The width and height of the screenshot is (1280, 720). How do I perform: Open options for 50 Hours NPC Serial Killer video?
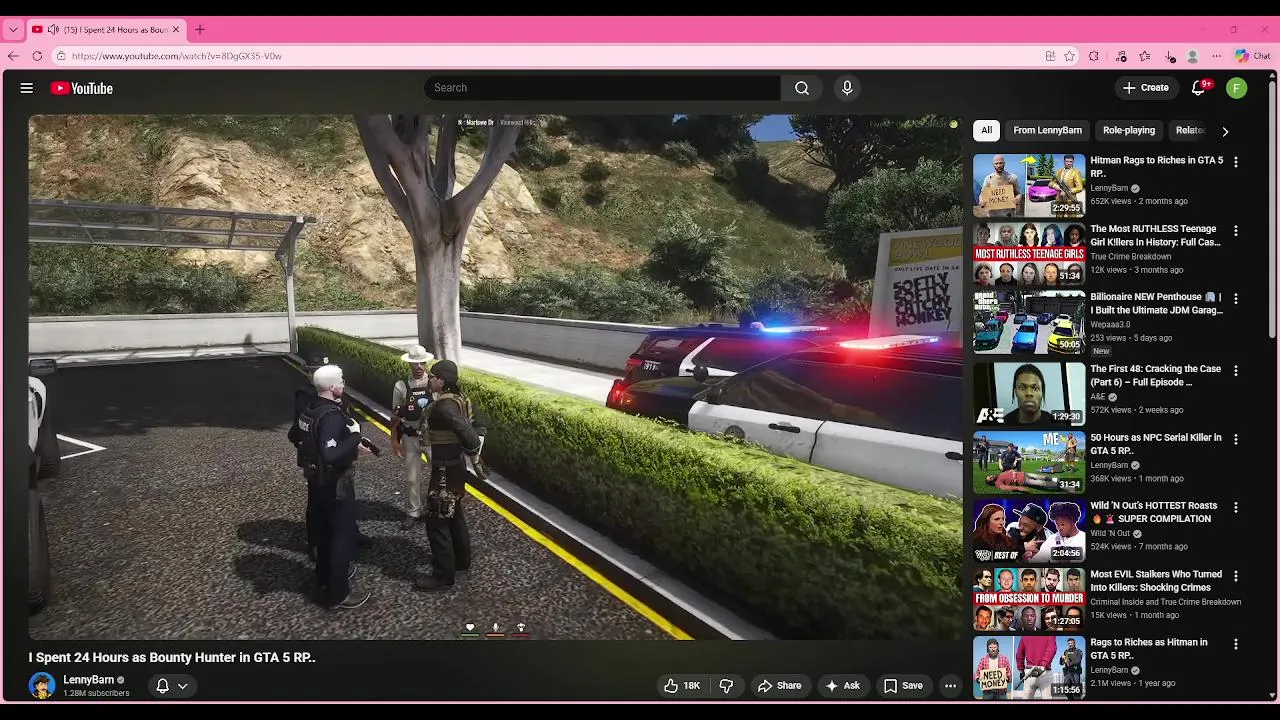click(1236, 440)
